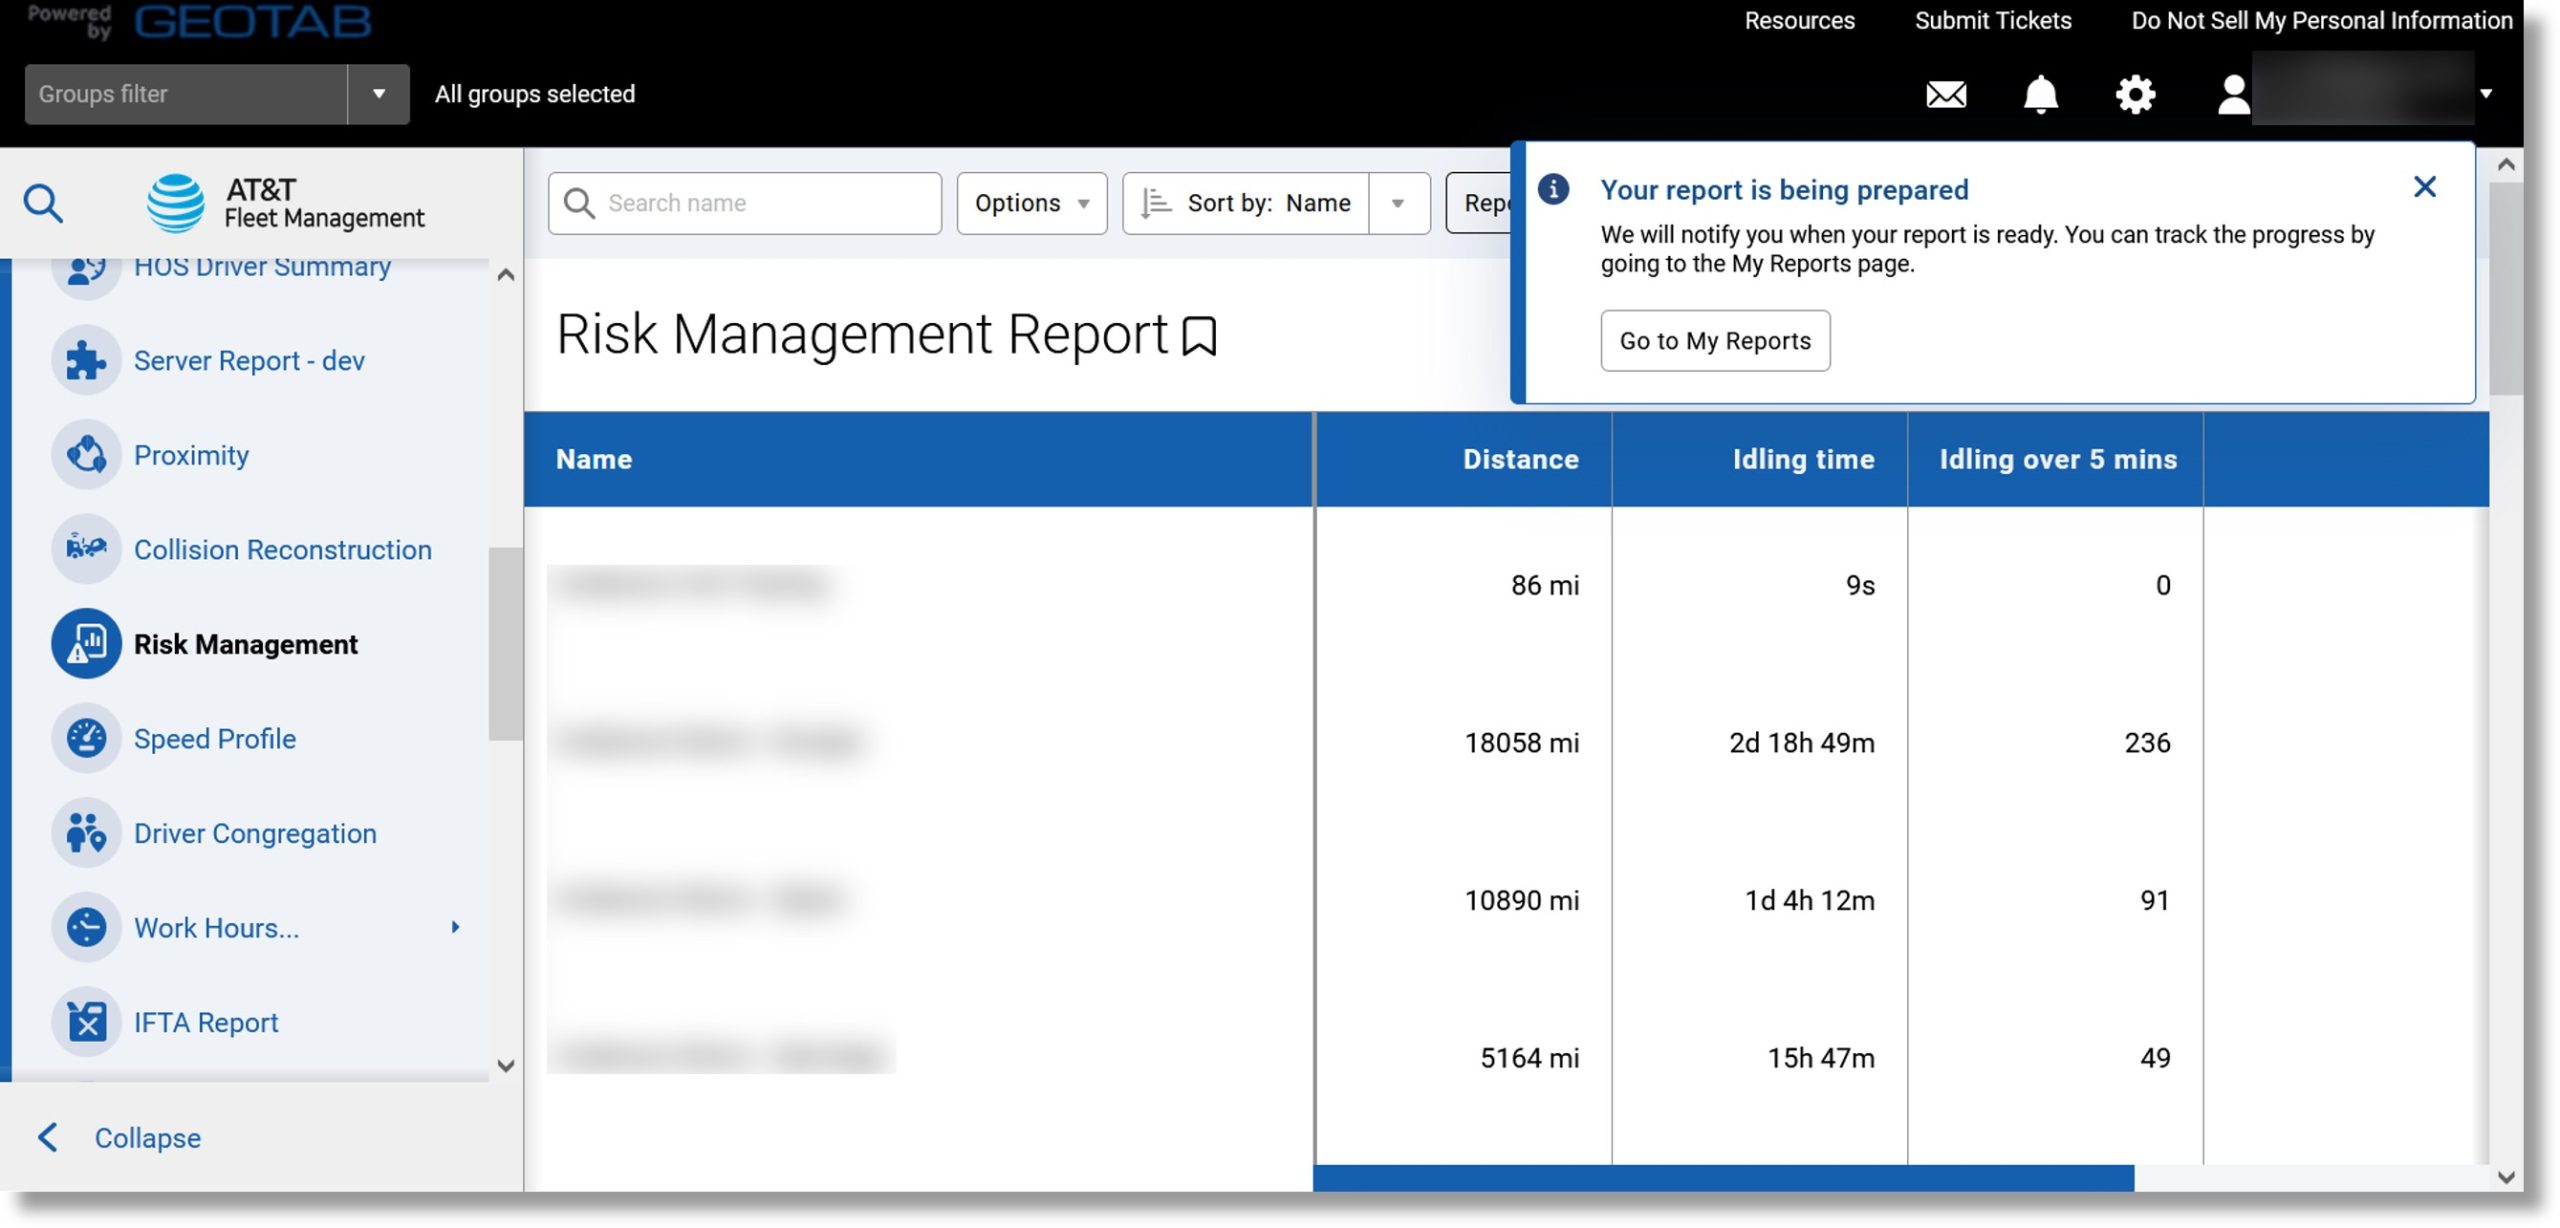Open the settings gear icon
This screenshot has width=2560, height=1228.
click(2135, 95)
